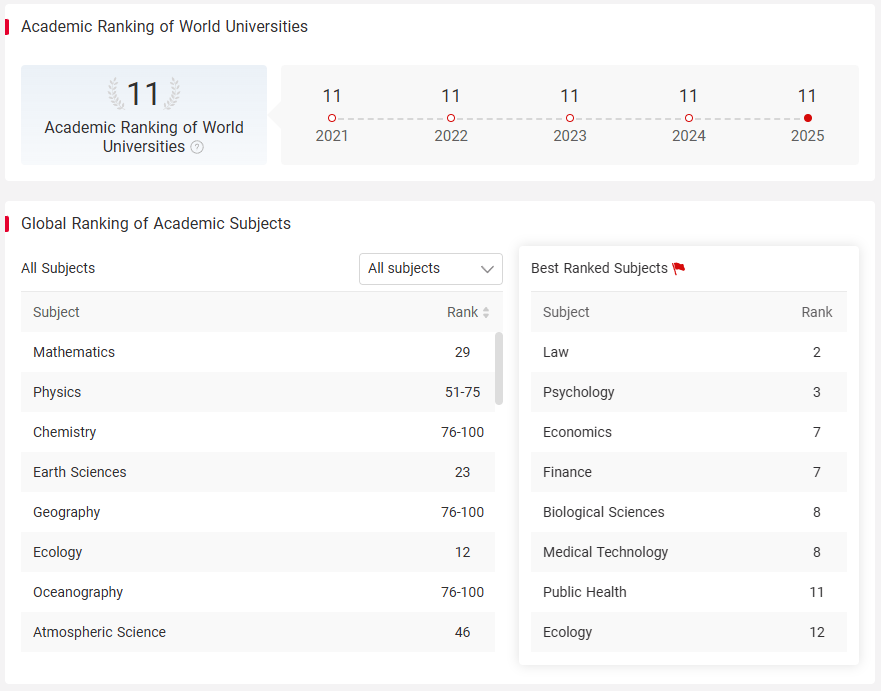Click Finance in Best Ranked Subjects
This screenshot has width=881, height=691.
[689, 472]
